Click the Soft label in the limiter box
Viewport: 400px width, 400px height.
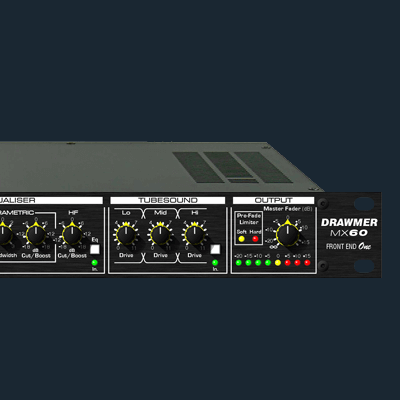click(x=242, y=232)
